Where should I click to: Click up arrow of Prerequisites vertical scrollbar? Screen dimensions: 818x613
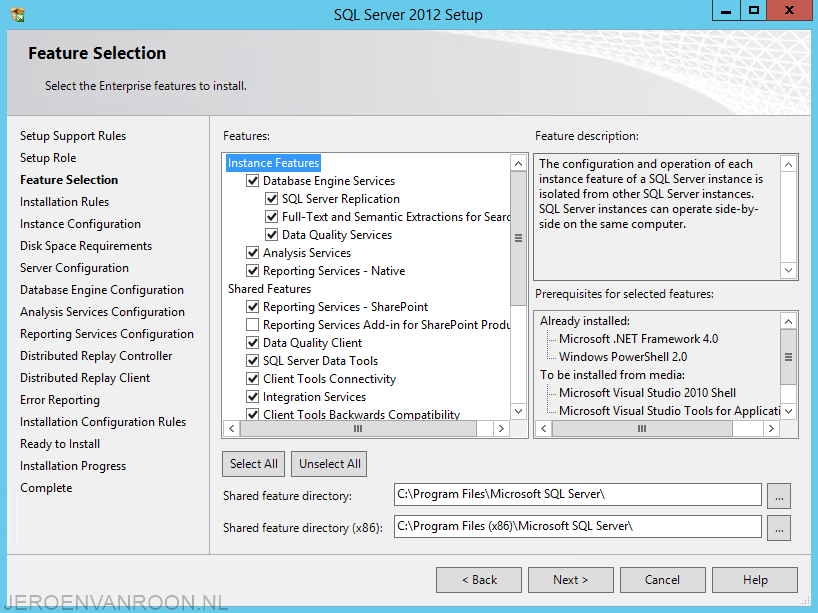click(788, 321)
